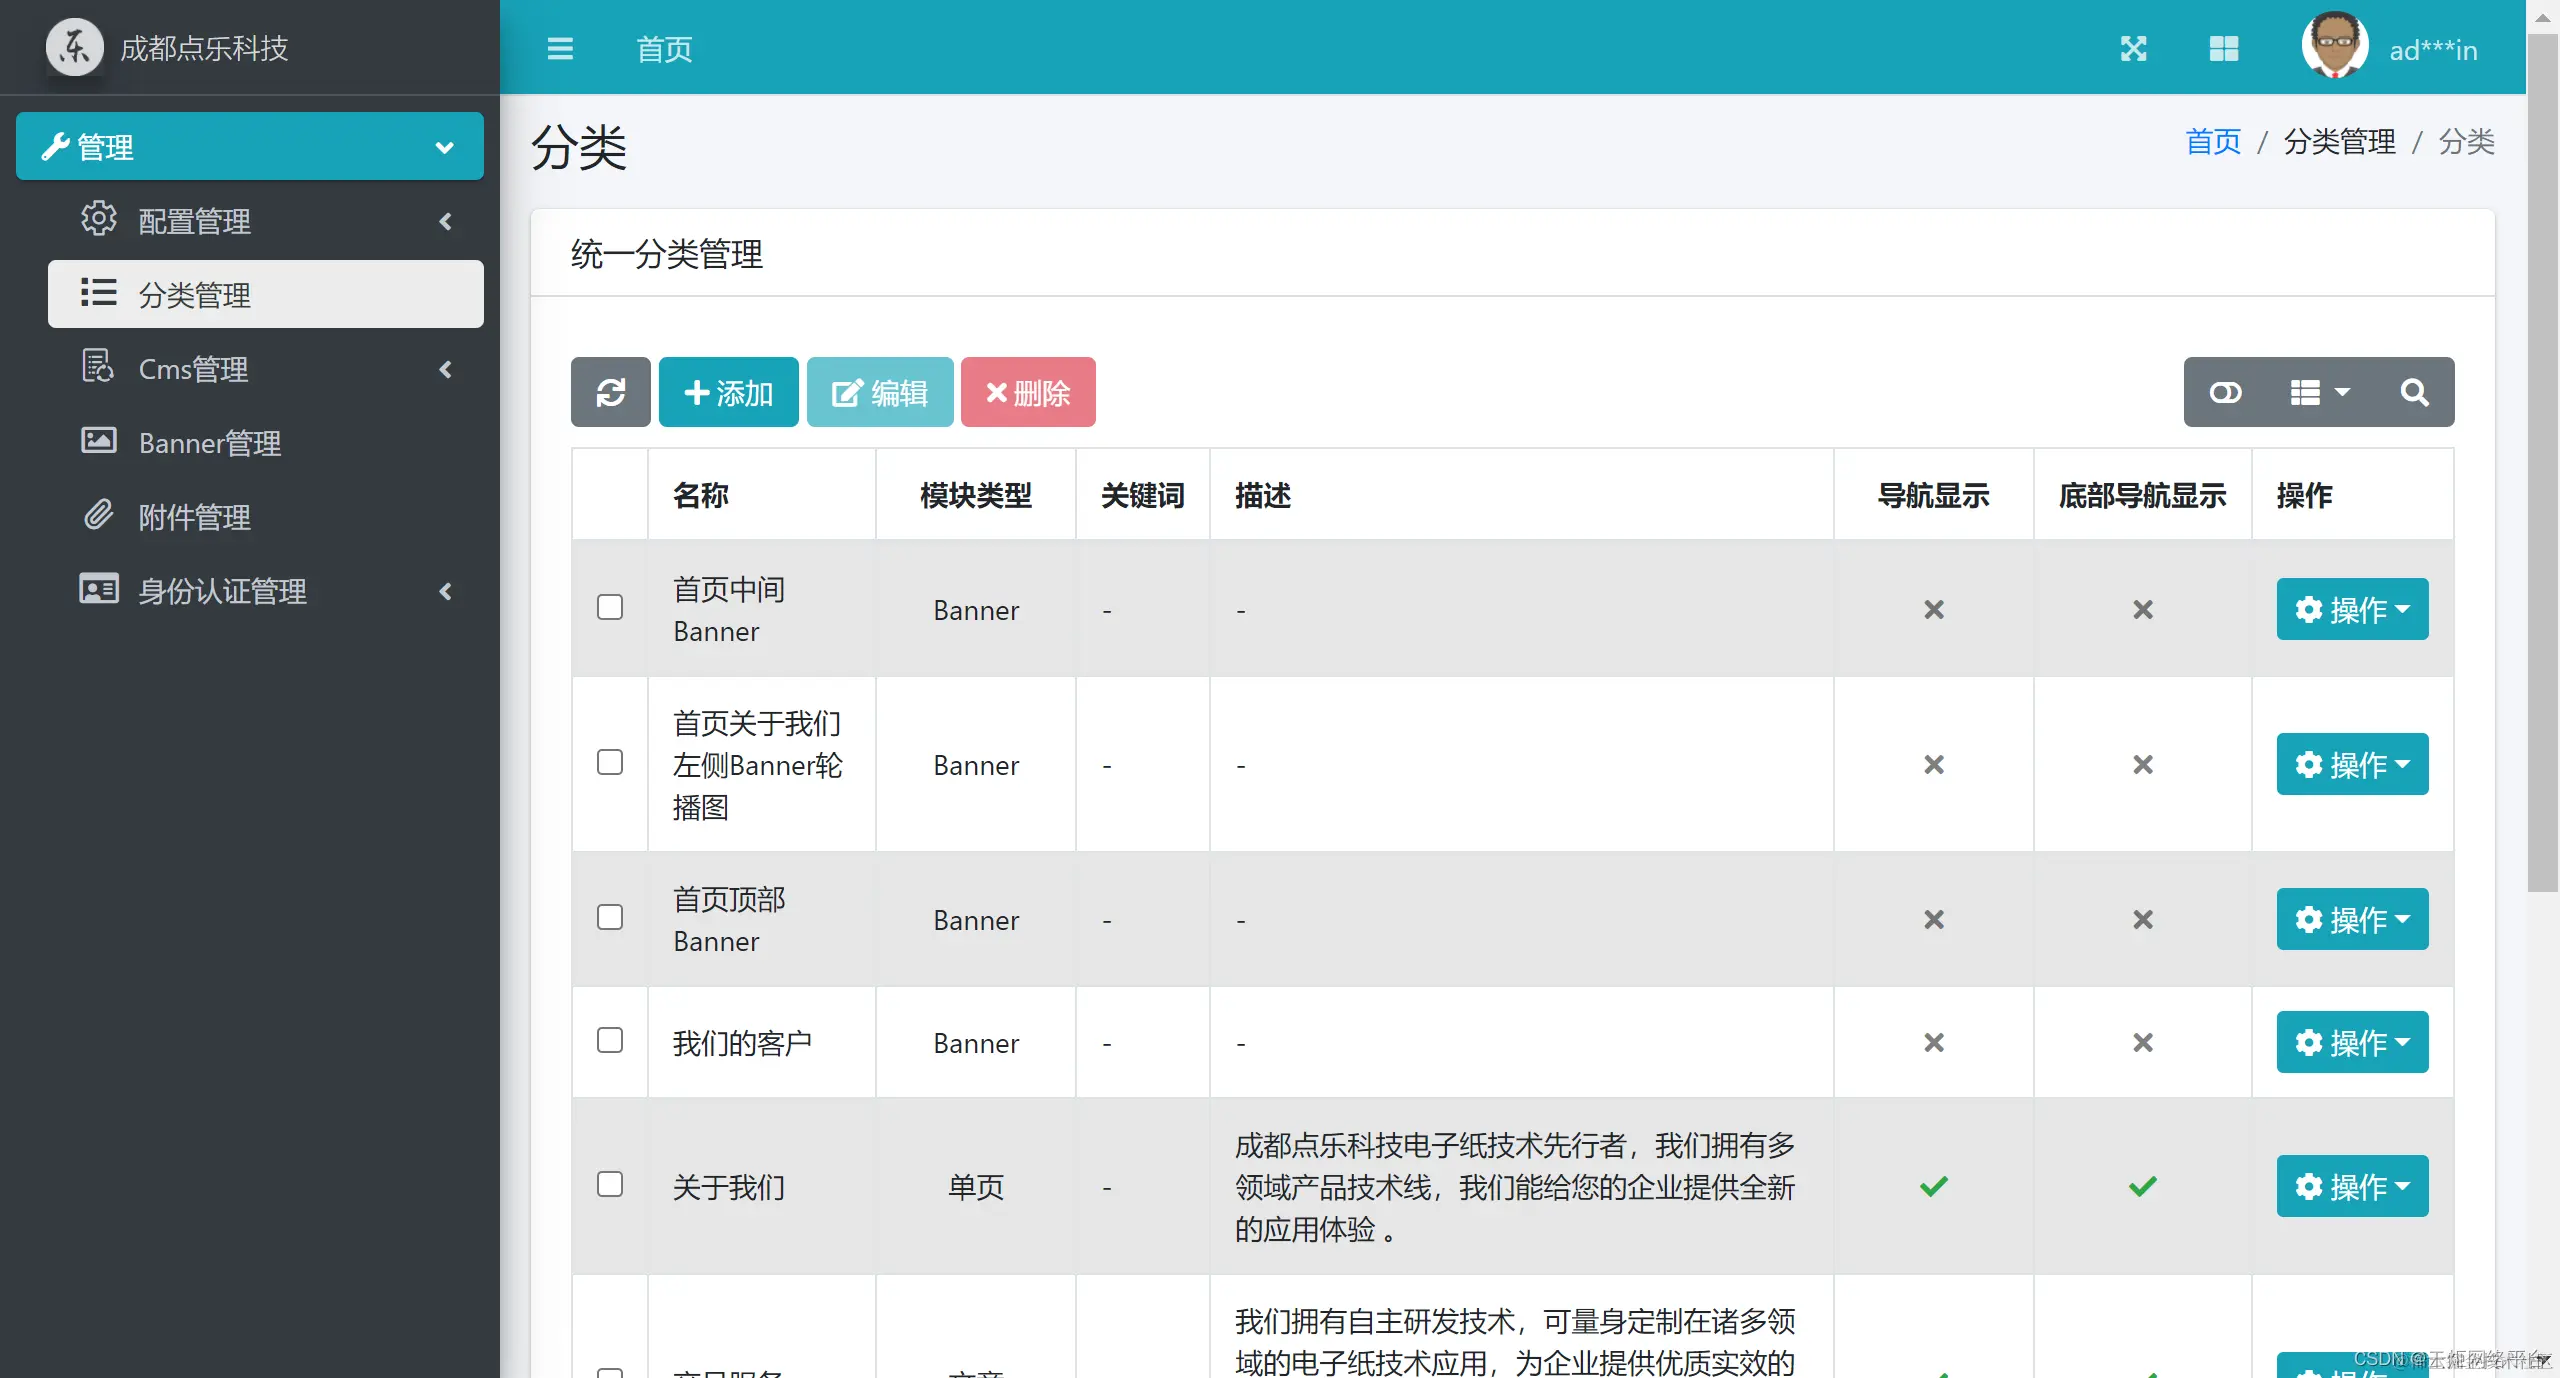Click the hamburger menu toggle icon
Screen dimensions: 2560x1378
(x=560, y=49)
